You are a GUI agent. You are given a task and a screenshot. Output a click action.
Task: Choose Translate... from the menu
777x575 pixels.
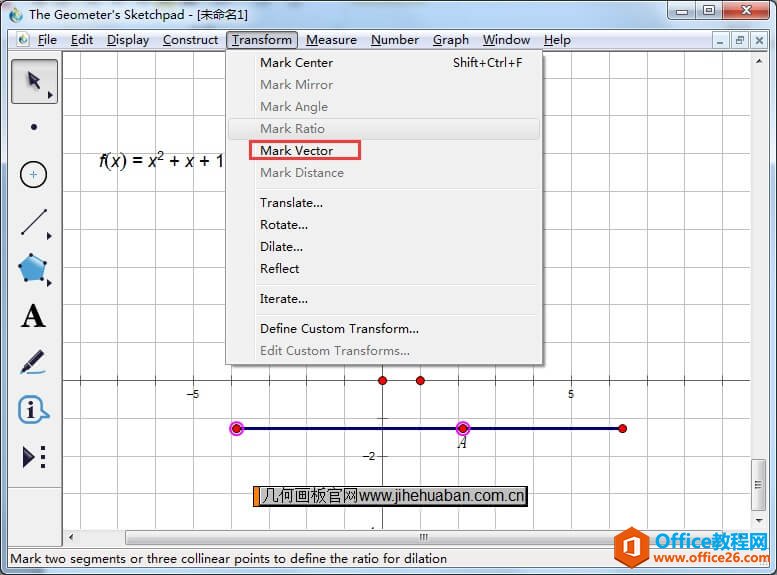[x=384, y=203]
